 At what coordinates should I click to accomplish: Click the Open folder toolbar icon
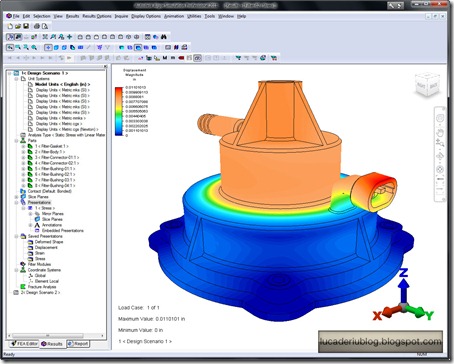click(x=18, y=26)
